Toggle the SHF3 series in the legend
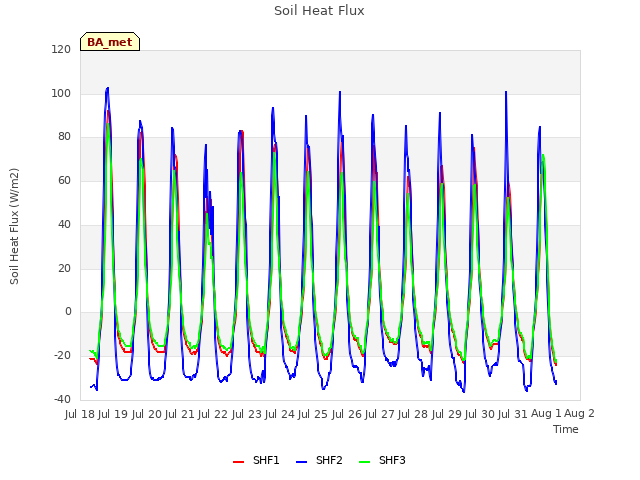Screen dimensions: 640x480 point(382,460)
